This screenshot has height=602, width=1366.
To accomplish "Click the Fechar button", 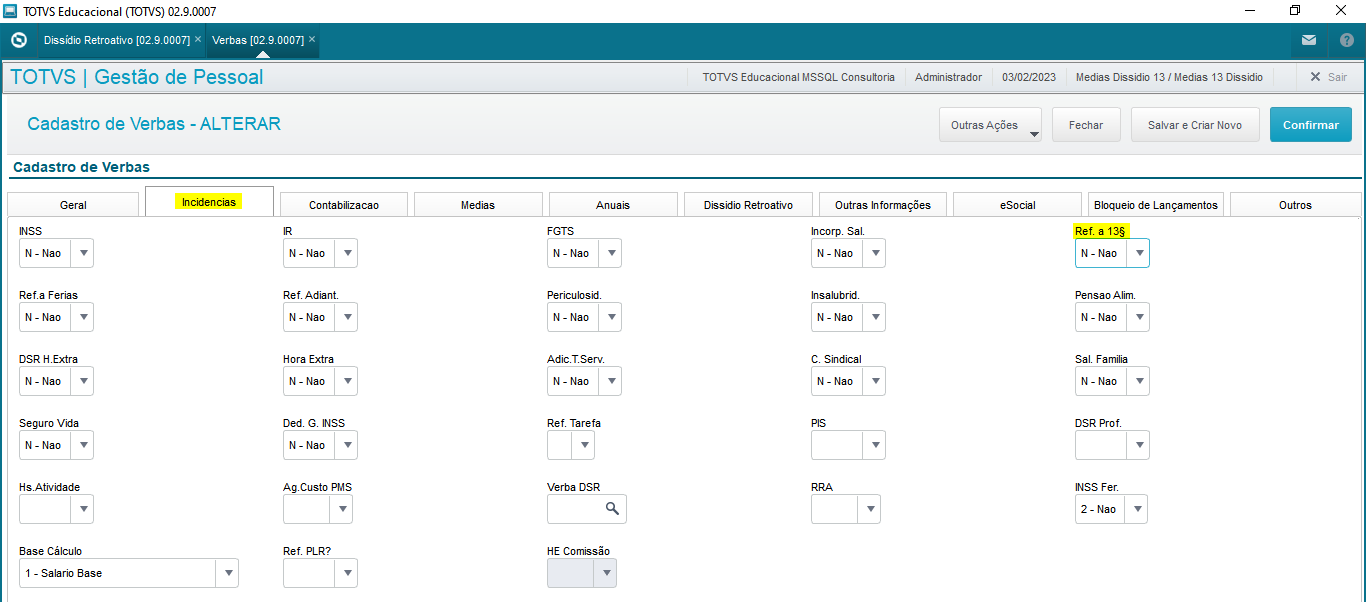I will click(x=1086, y=125).
